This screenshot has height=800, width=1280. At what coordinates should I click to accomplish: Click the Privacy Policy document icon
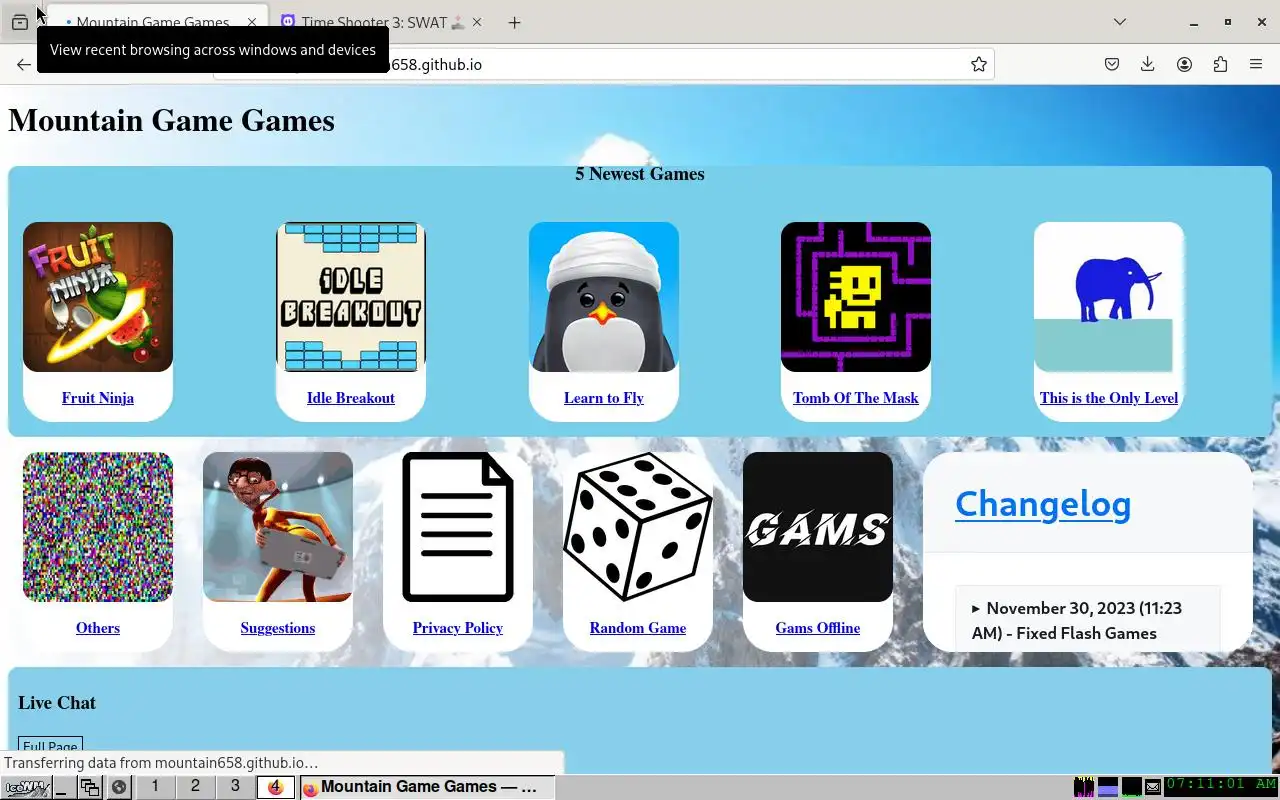(458, 527)
